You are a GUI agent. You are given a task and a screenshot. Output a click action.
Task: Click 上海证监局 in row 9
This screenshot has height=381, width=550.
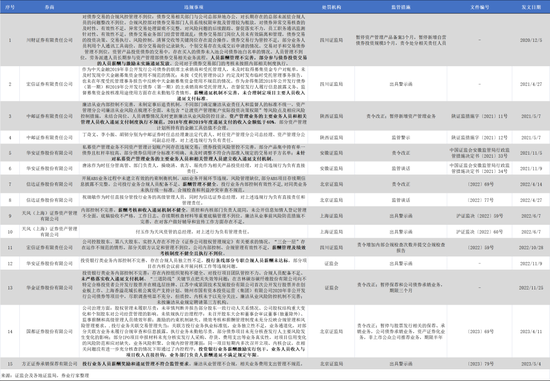coord(331,216)
